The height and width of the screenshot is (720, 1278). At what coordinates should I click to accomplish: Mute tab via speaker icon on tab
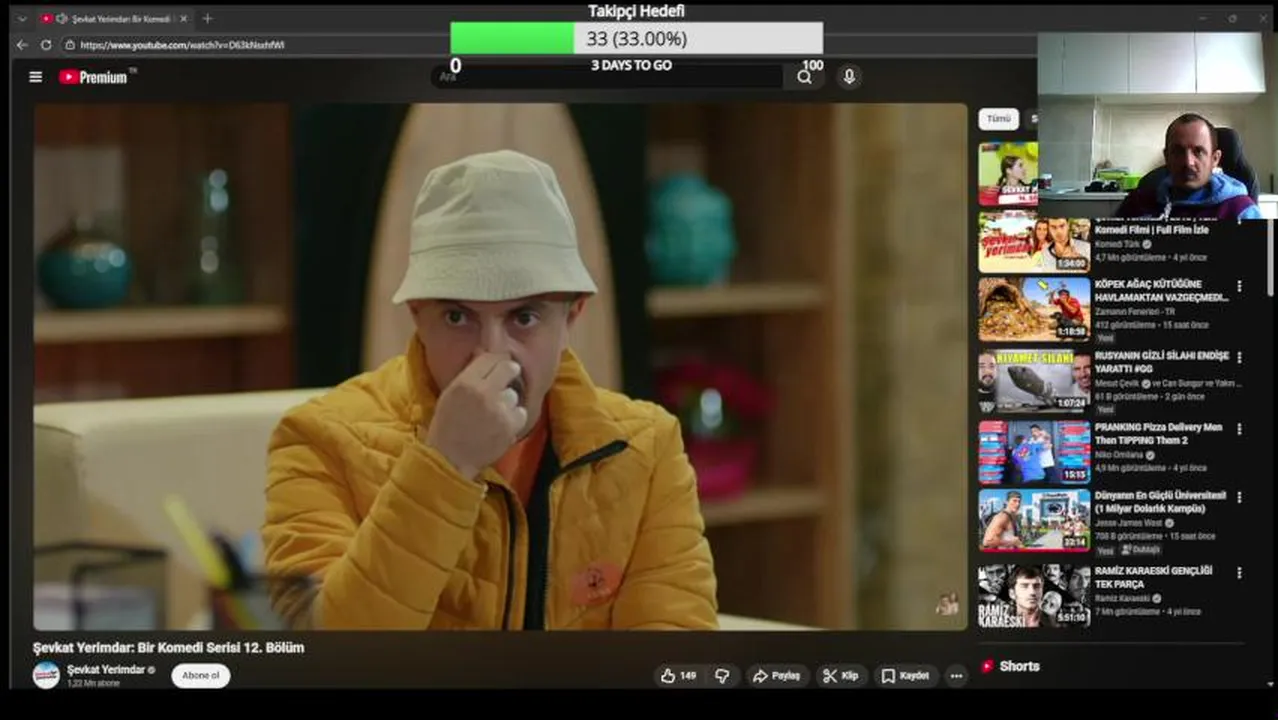coord(62,18)
